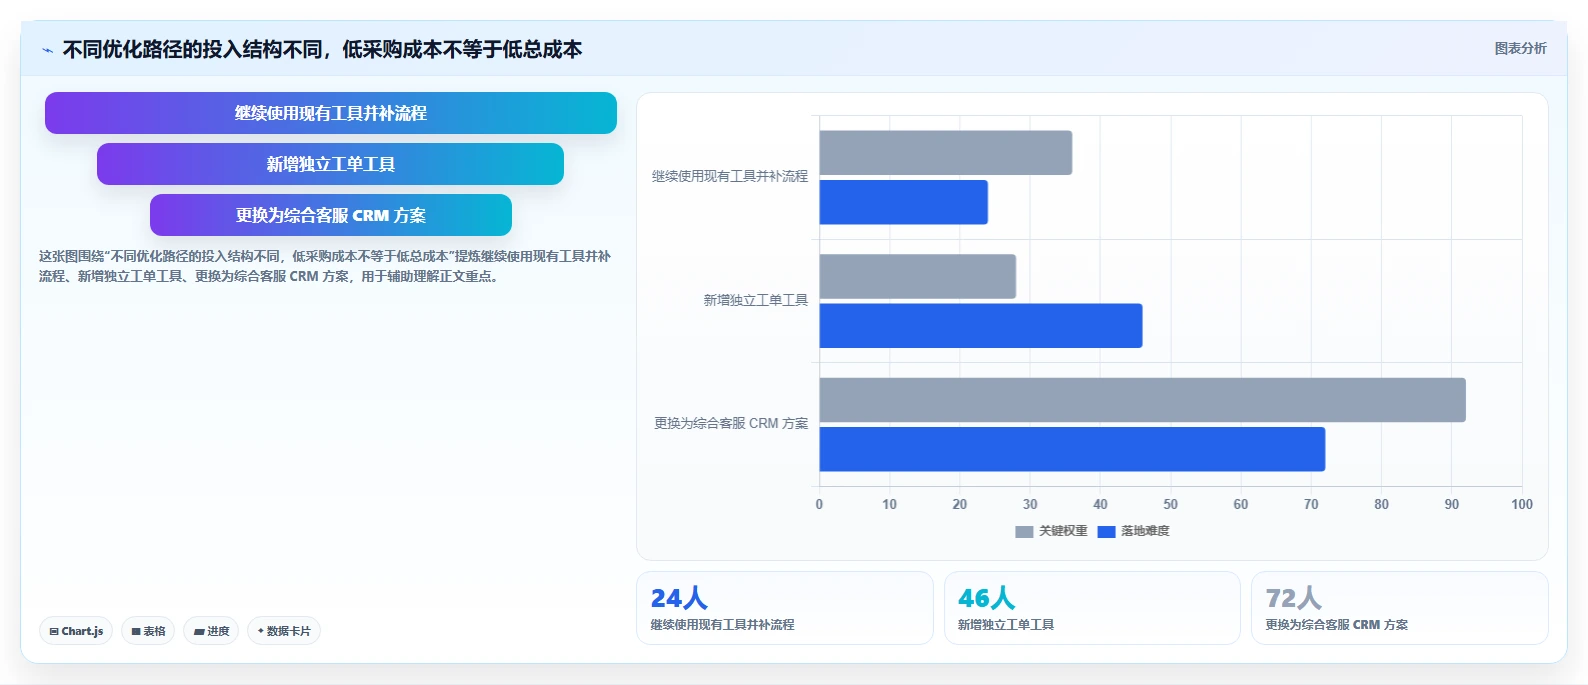The width and height of the screenshot is (1588, 685).
Task: Open the 24人 data card
Action: pos(785,608)
